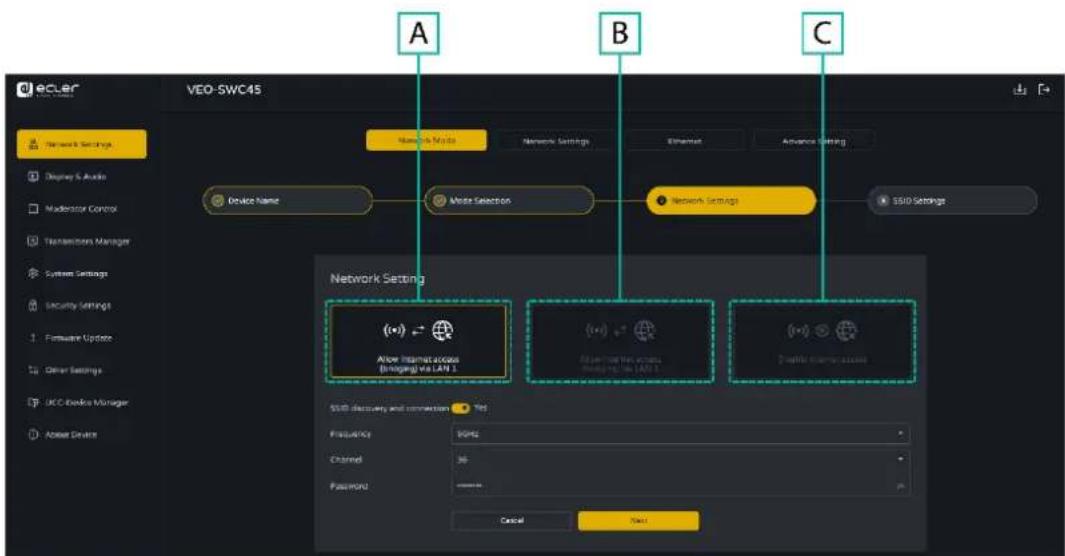Show password with the eye icon

901,486
